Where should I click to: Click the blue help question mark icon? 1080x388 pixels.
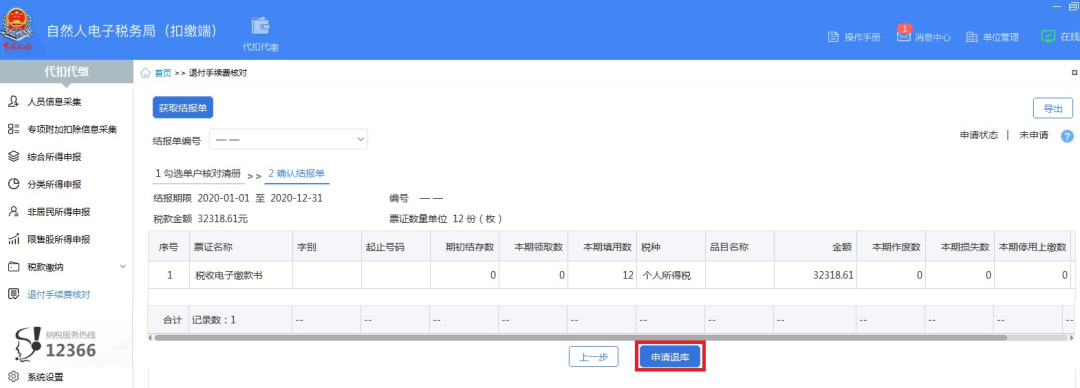(1068, 136)
